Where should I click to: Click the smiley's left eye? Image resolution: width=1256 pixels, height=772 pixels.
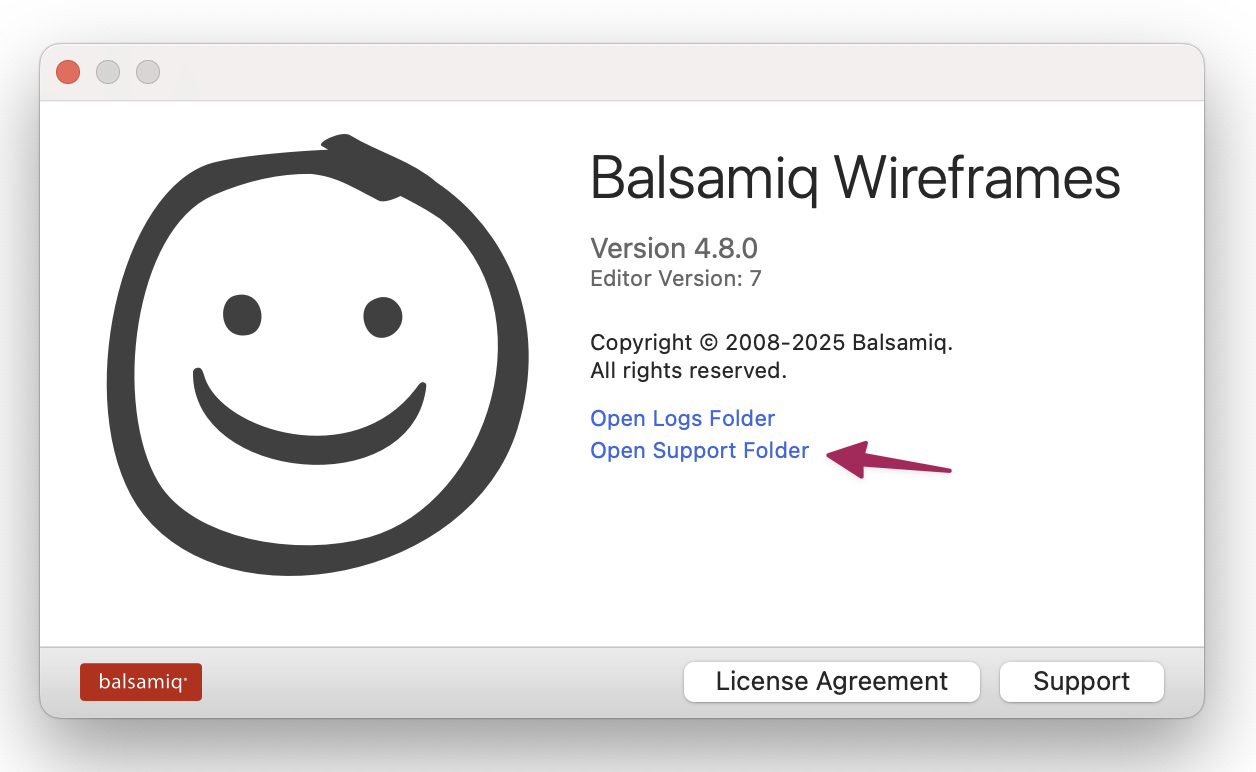pyautogui.click(x=242, y=315)
